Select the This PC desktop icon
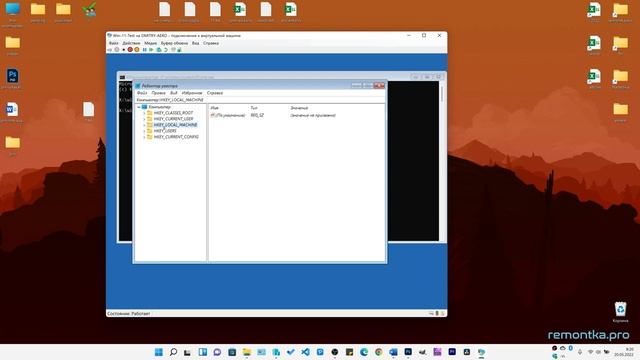This screenshot has width=640, height=360. coord(12,14)
